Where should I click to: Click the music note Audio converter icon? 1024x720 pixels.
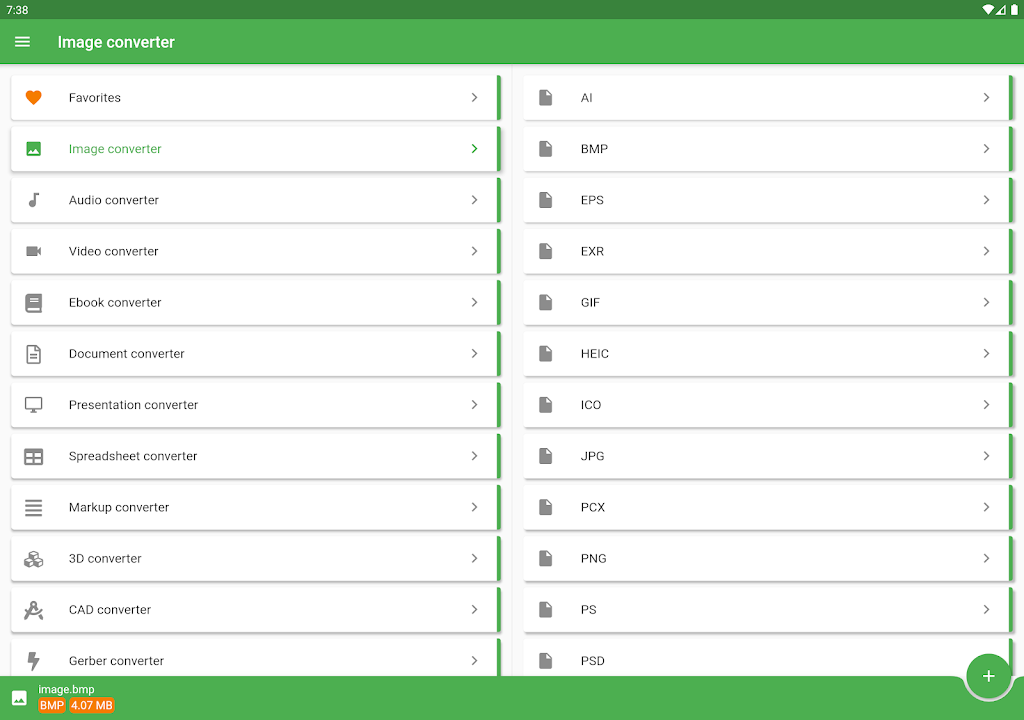click(x=33, y=200)
